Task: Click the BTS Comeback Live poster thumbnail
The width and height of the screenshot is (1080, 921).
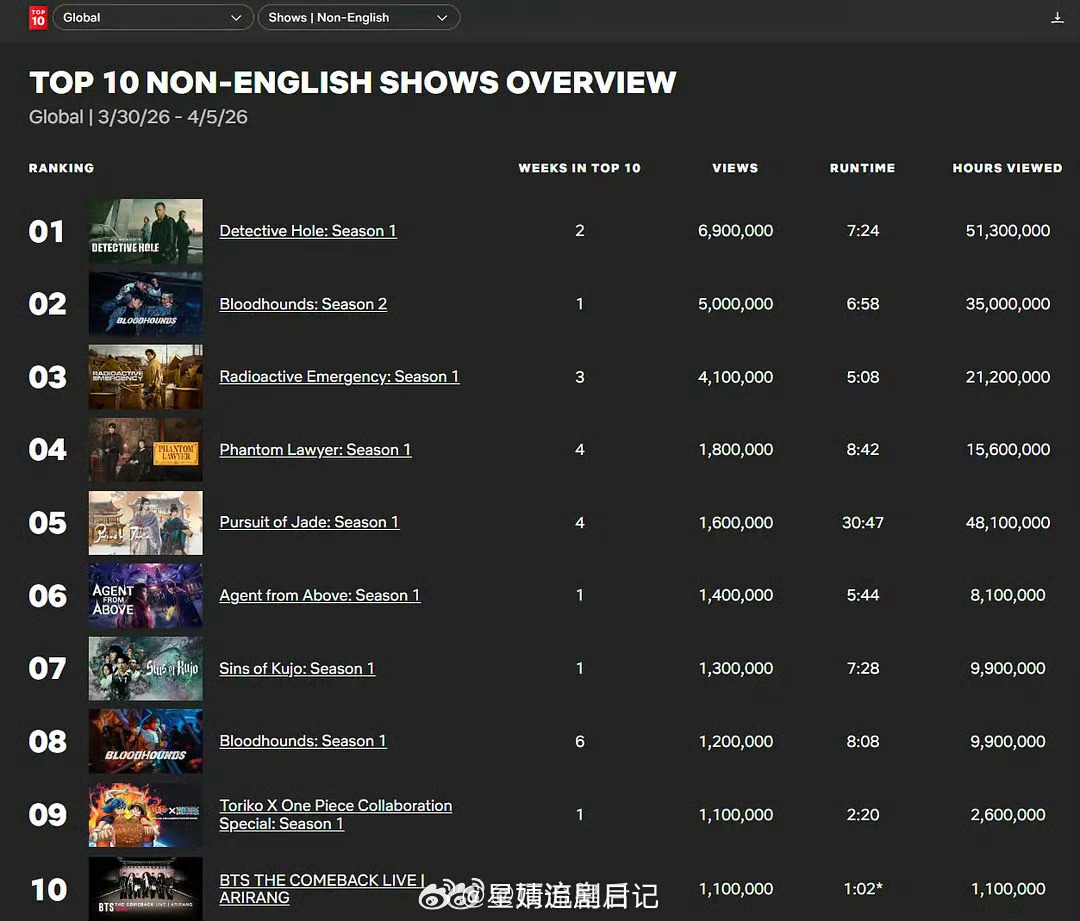Action: point(145,888)
